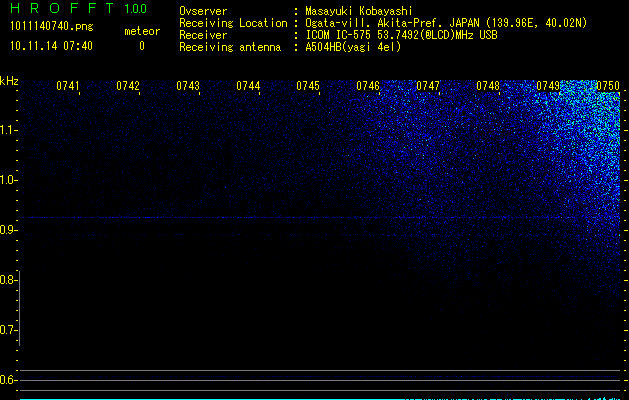The image size is (629, 400).
Task: Click the 0750 time marker
Action: pos(608,86)
